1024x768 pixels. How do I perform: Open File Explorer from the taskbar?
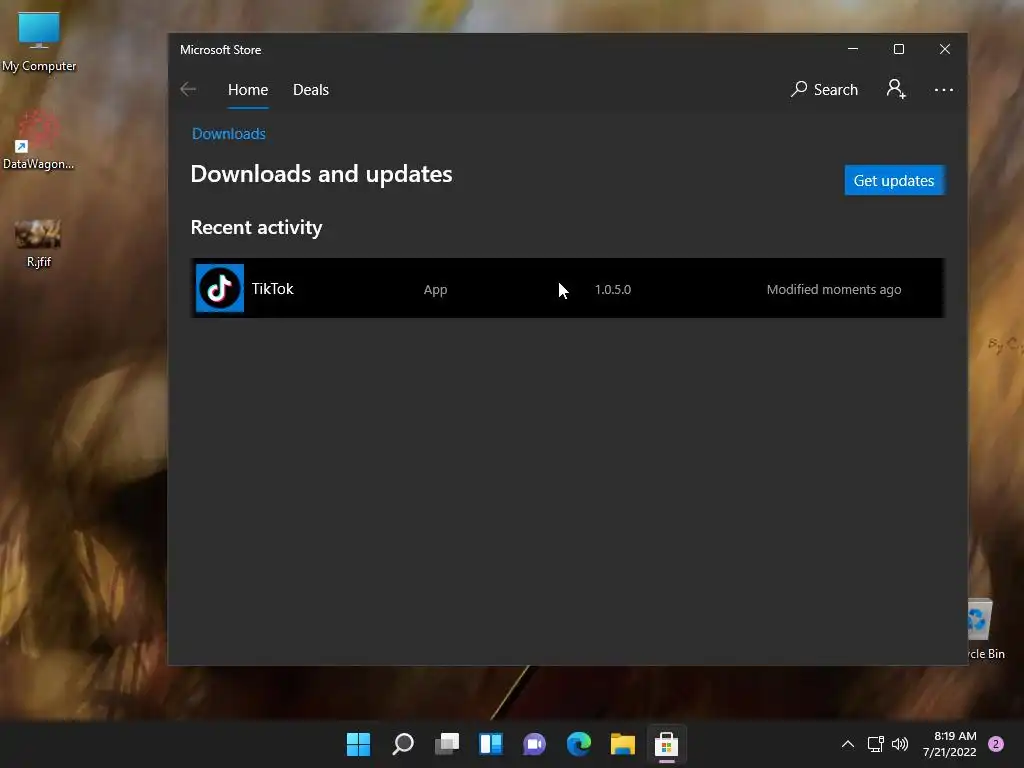(622, 744)
